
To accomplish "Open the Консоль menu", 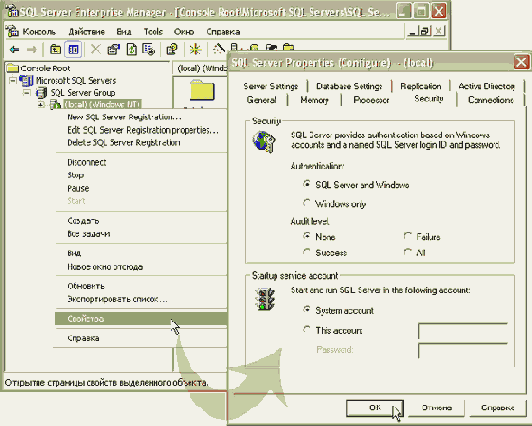I will [39, 32].
